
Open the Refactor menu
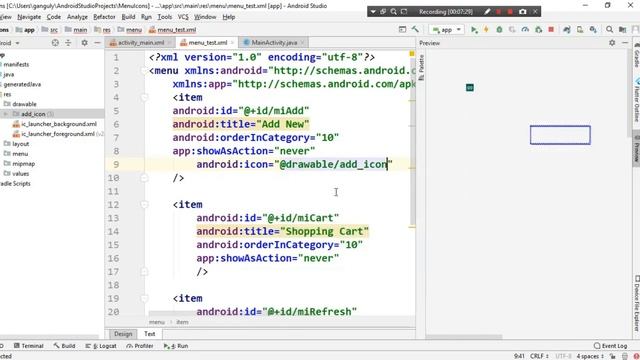pos(104,17)
